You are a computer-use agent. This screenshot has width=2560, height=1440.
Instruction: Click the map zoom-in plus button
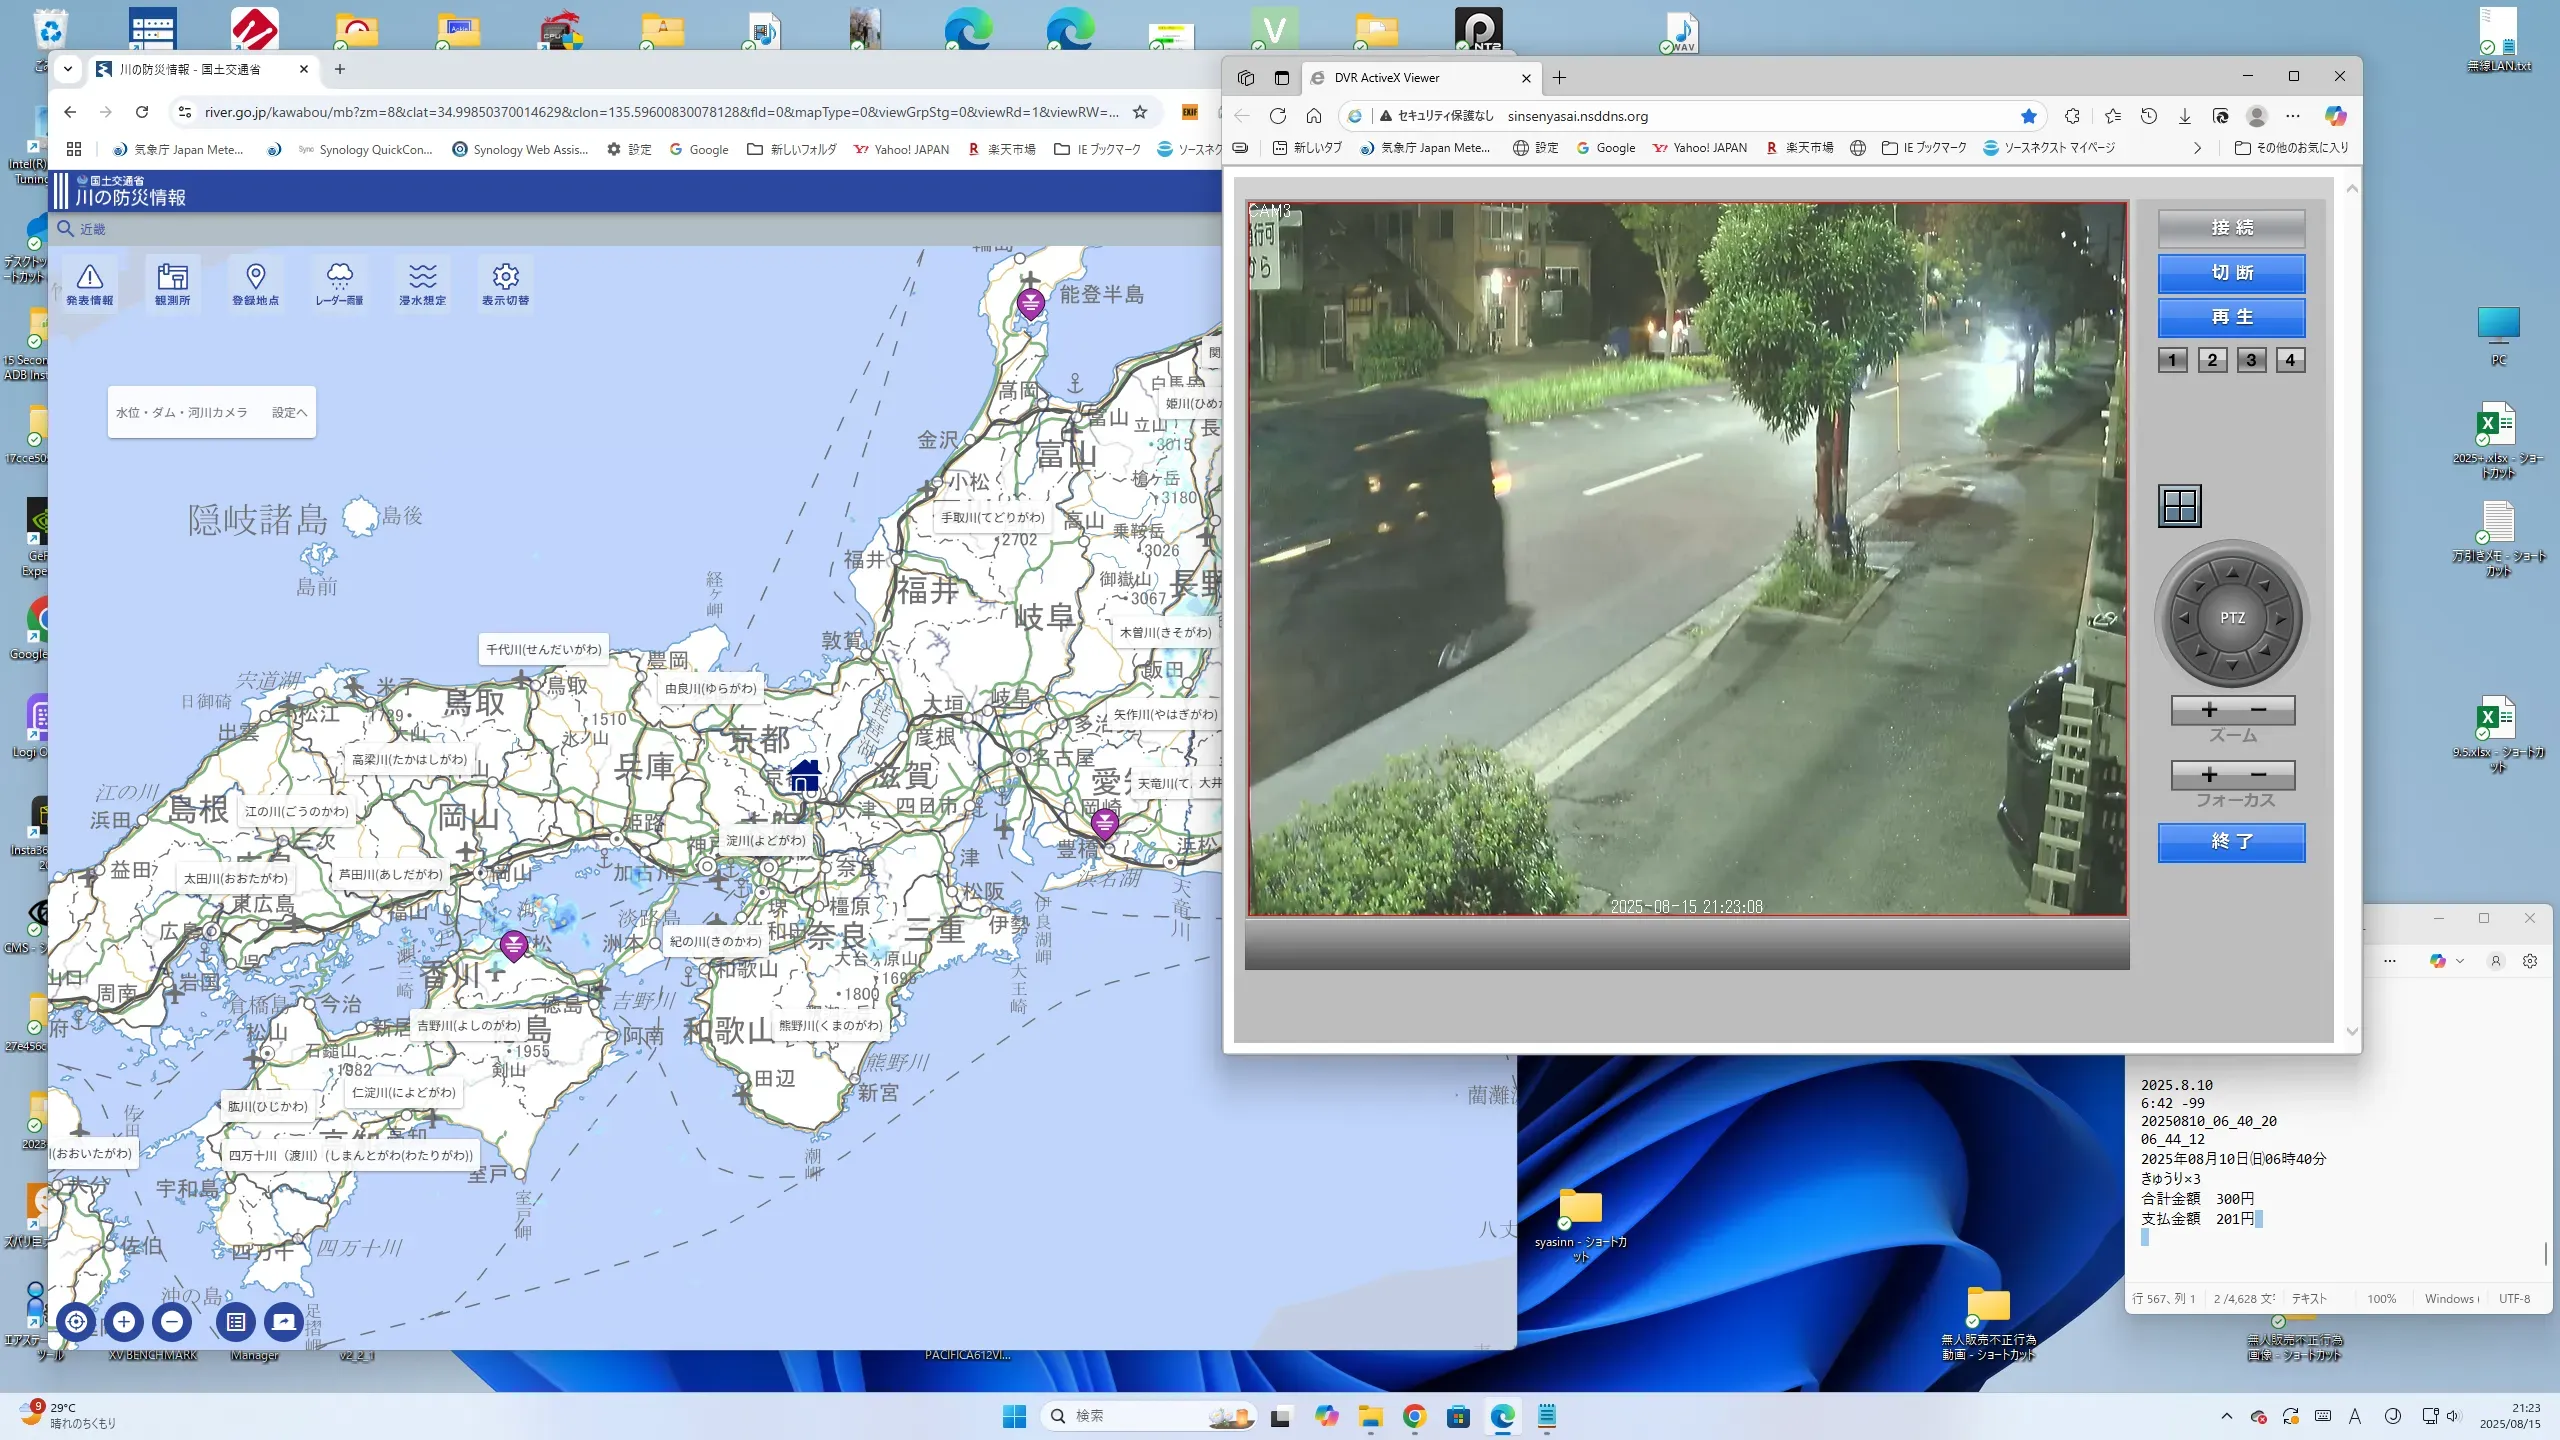[124, 1322]
